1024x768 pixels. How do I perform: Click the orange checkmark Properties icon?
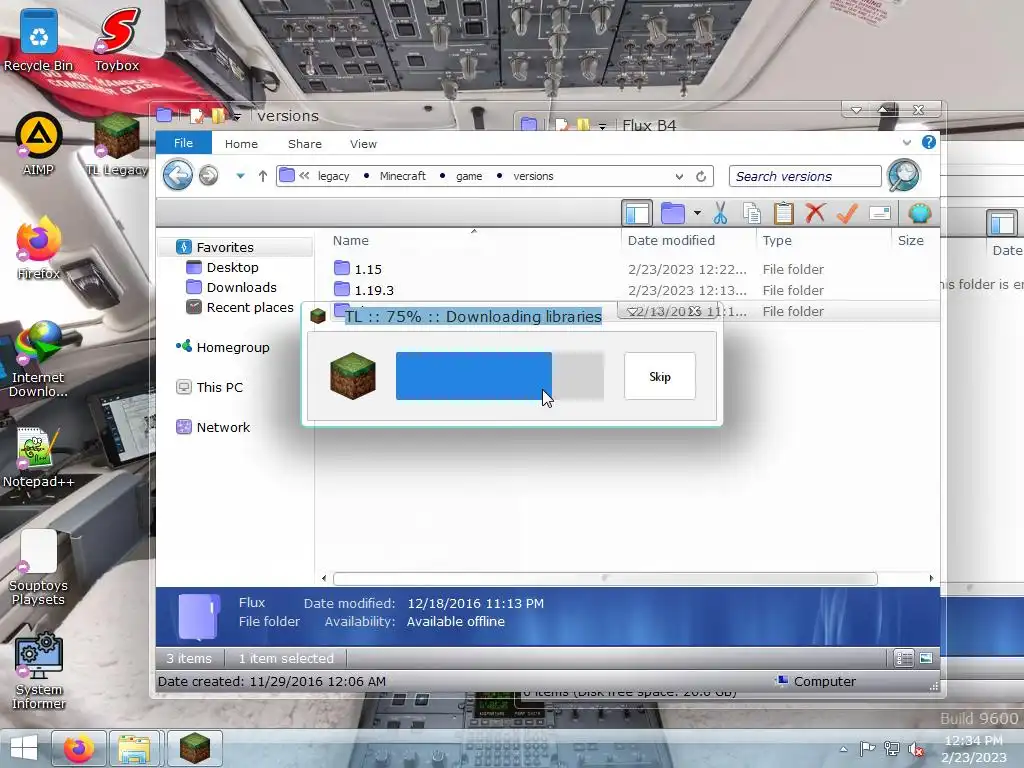pos(847,213)
